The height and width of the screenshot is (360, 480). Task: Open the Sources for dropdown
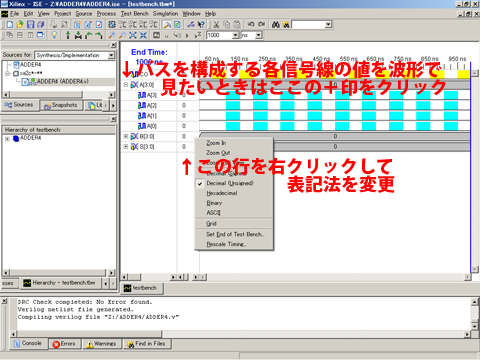111,55
